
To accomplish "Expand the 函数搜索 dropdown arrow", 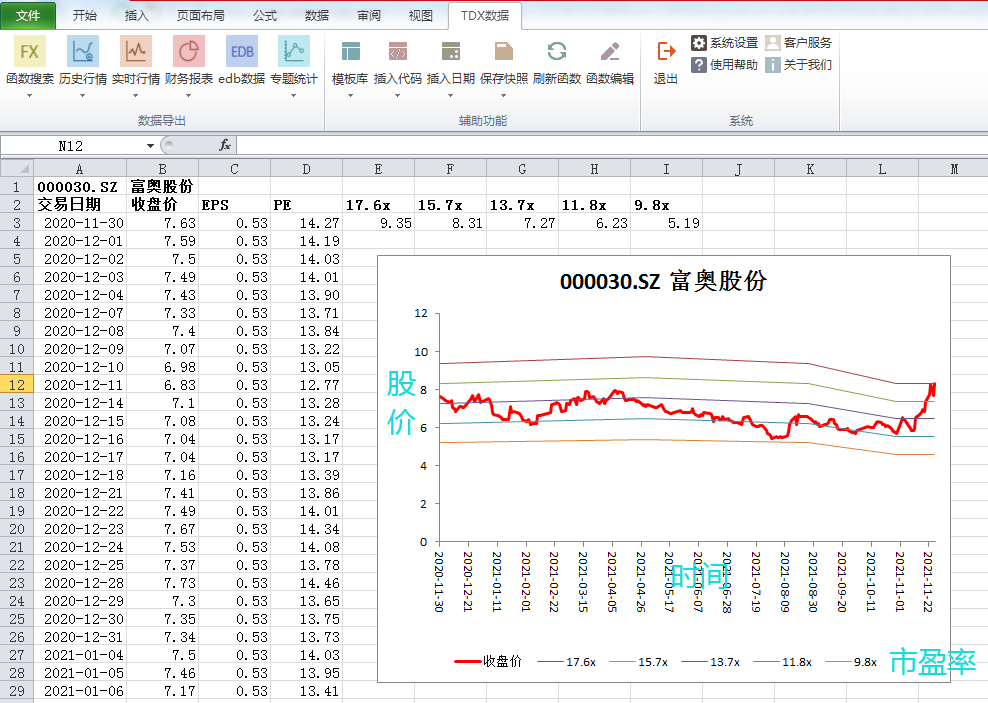I will point(29,96).
